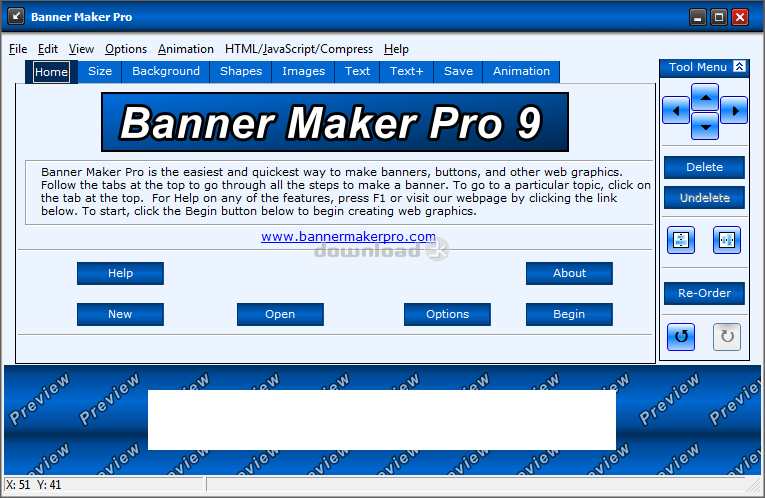765x498 pixels.
Task: Maximize the Banner Maker Pro window
Action: (x=719, y=18)
